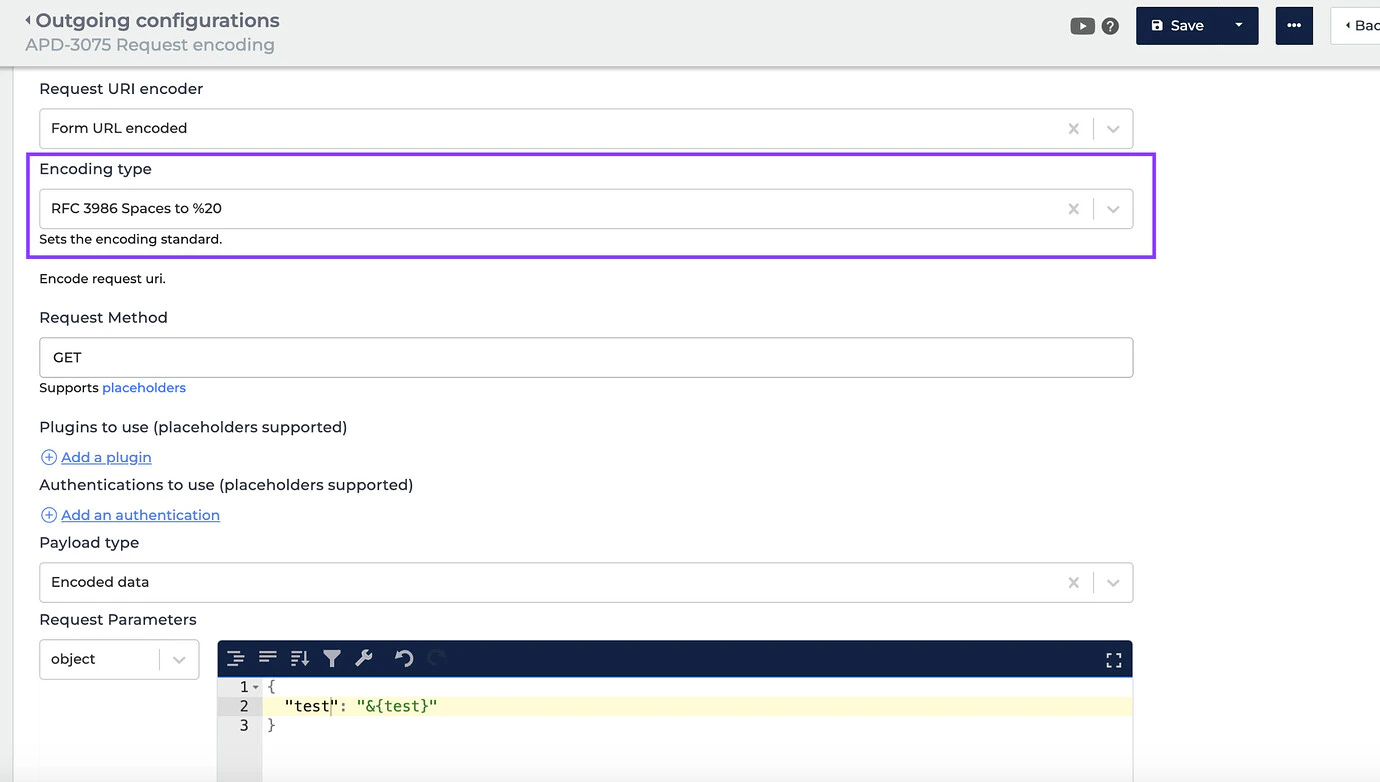Click the filter icon in editor toolbar

pos(332,658)
